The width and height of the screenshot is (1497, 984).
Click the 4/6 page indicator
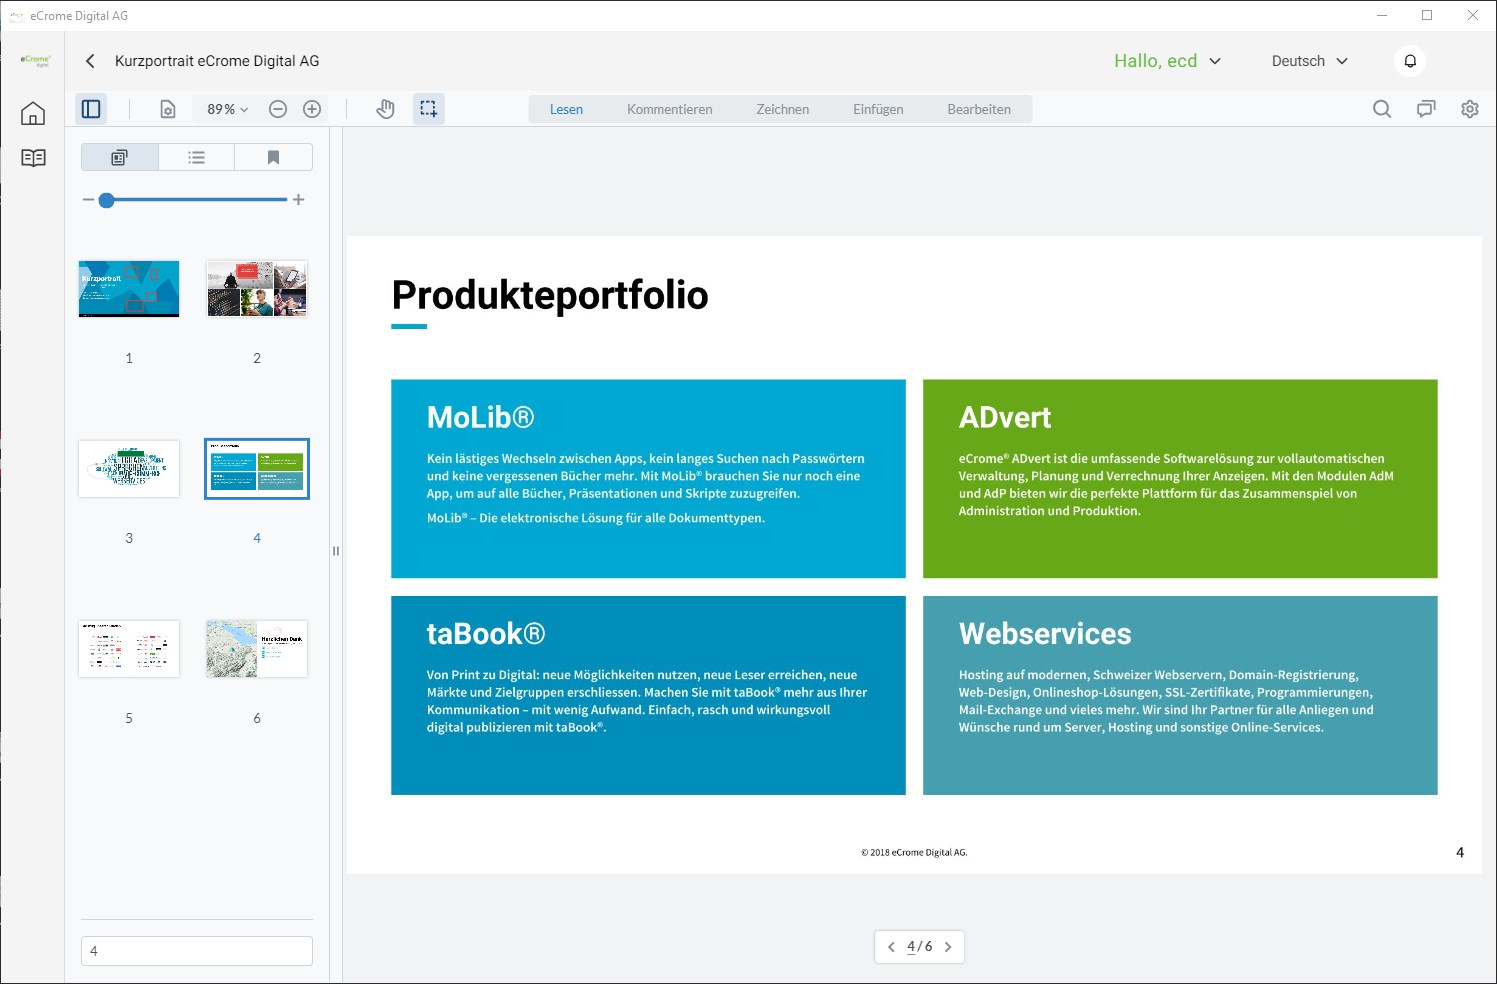(920, 947)
